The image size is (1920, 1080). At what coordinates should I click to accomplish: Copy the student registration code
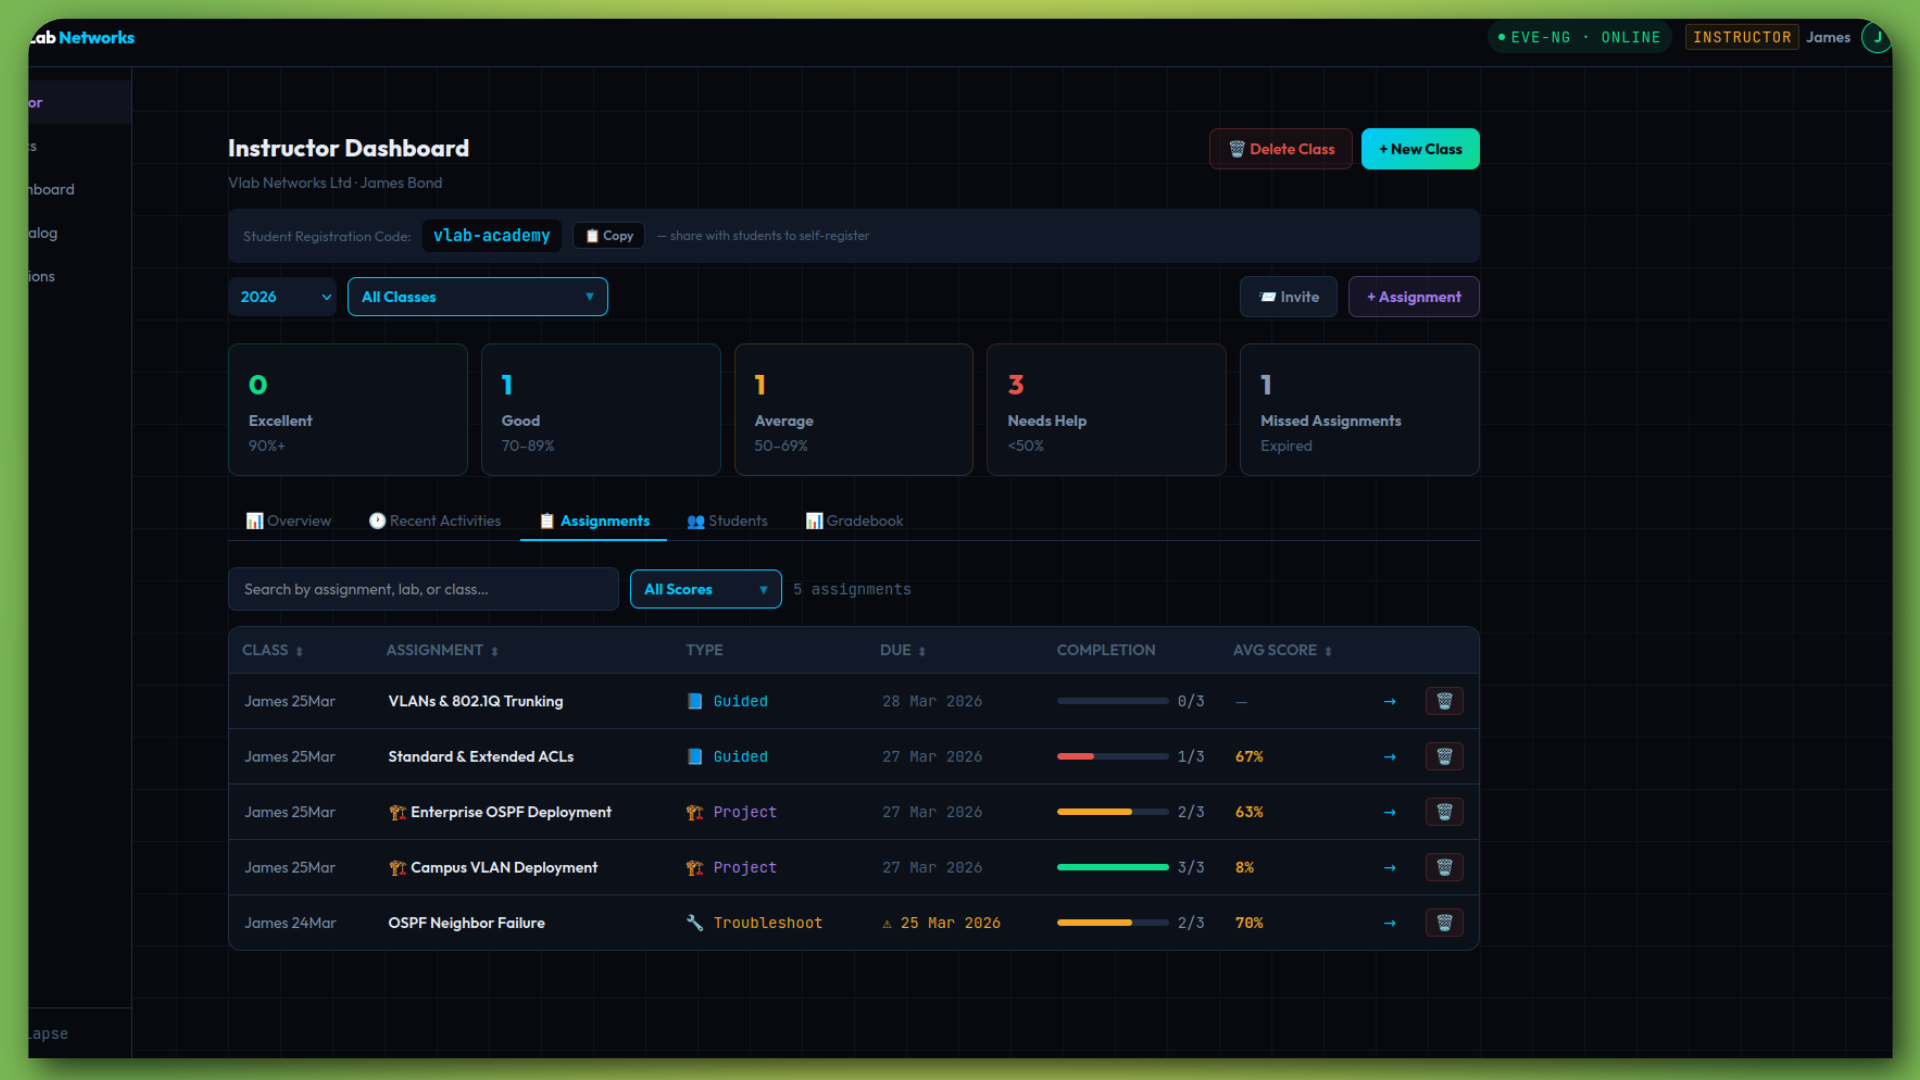(x=608, y=236)
